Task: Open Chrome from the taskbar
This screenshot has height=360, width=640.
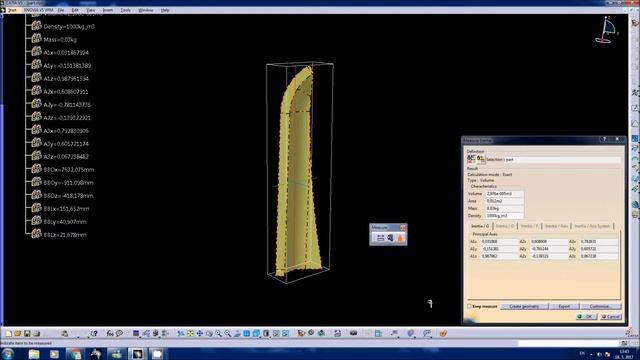Action: click(75, 354)
